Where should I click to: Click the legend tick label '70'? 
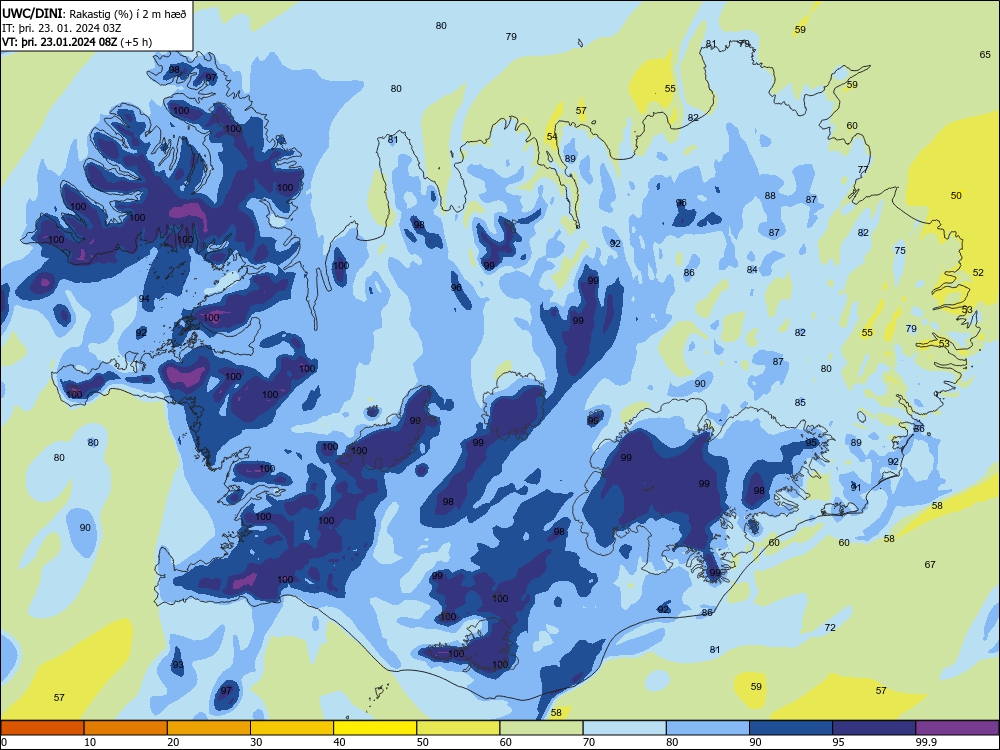pos(589,742)
